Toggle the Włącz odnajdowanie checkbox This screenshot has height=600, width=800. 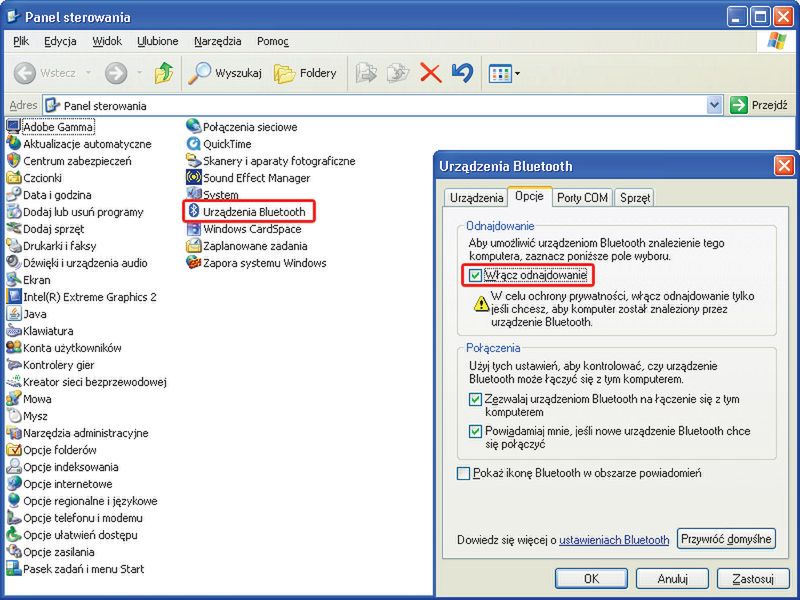(x=476, y=276)
